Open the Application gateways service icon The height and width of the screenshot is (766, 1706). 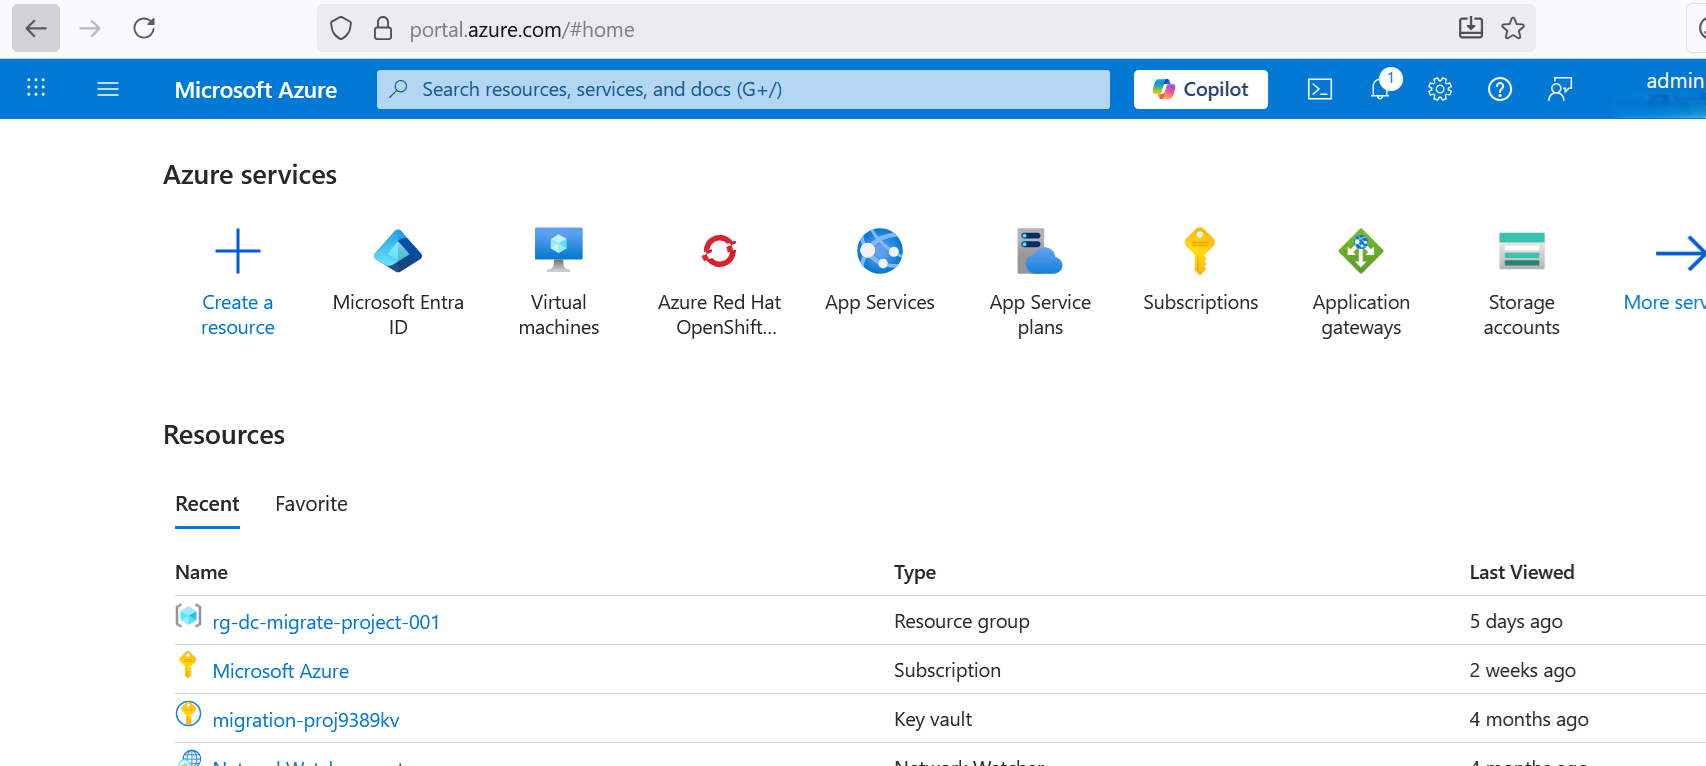(1361, 251)
